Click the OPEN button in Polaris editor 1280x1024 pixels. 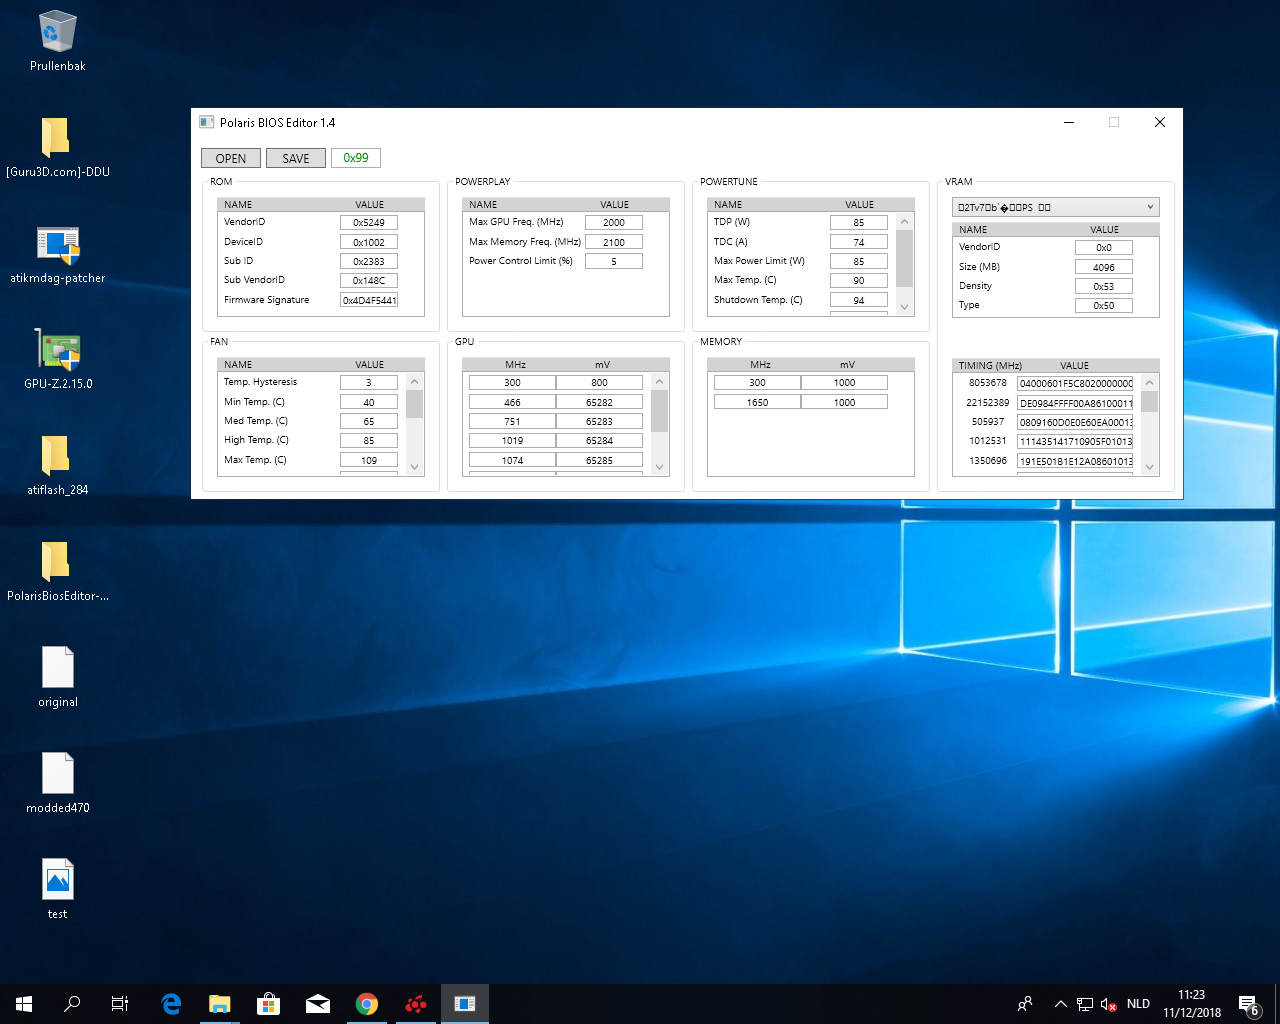point(231,158)
